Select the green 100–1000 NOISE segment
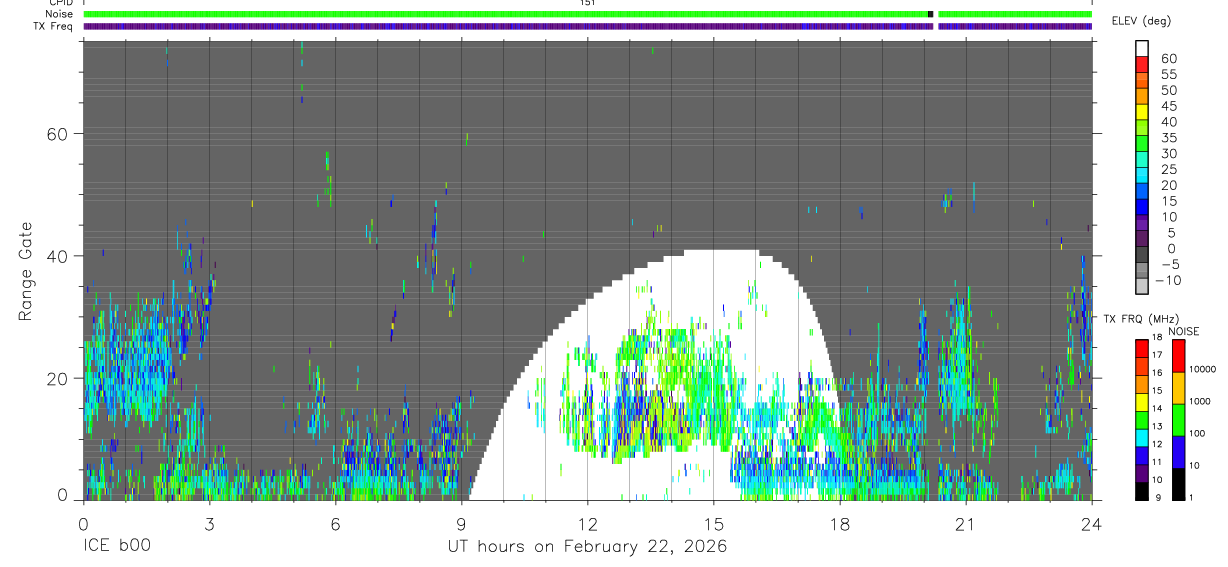Screen dimensions: 1228x567 pyautogui.click(x=1178, y=420)
